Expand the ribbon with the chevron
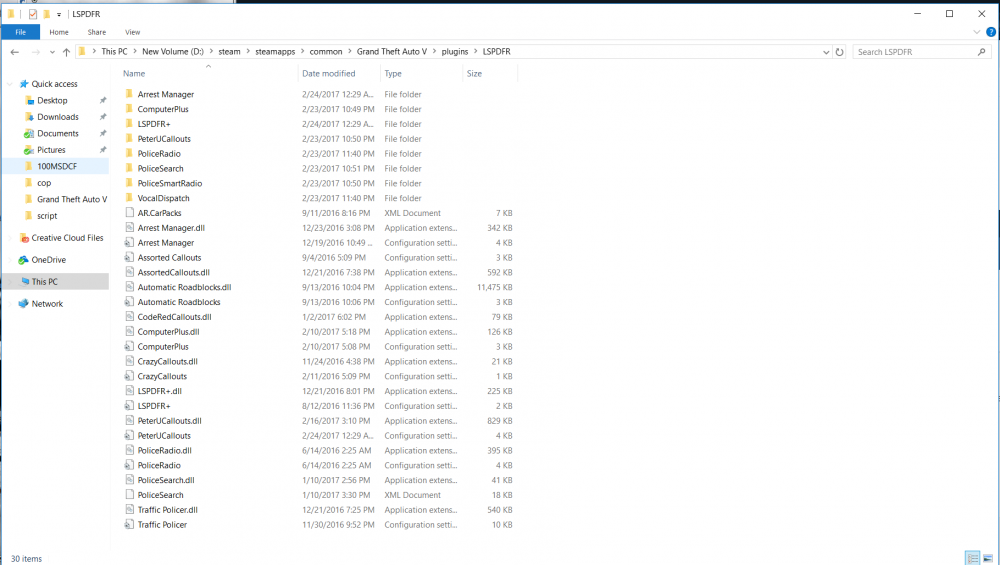 coord(976,32)
